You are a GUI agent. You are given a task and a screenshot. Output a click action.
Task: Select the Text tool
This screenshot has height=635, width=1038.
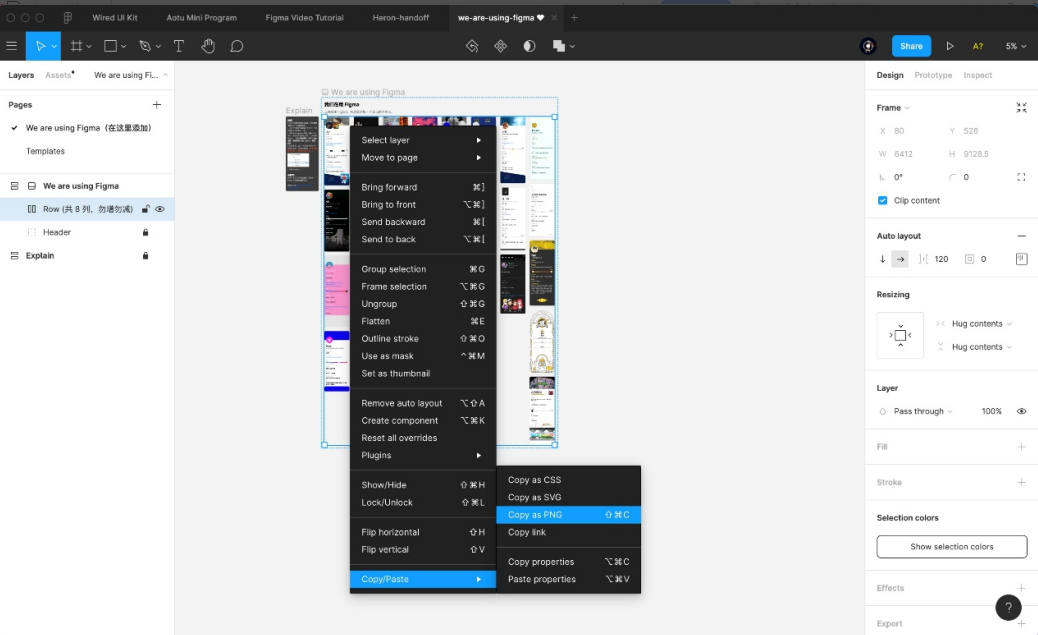(179, 46)
